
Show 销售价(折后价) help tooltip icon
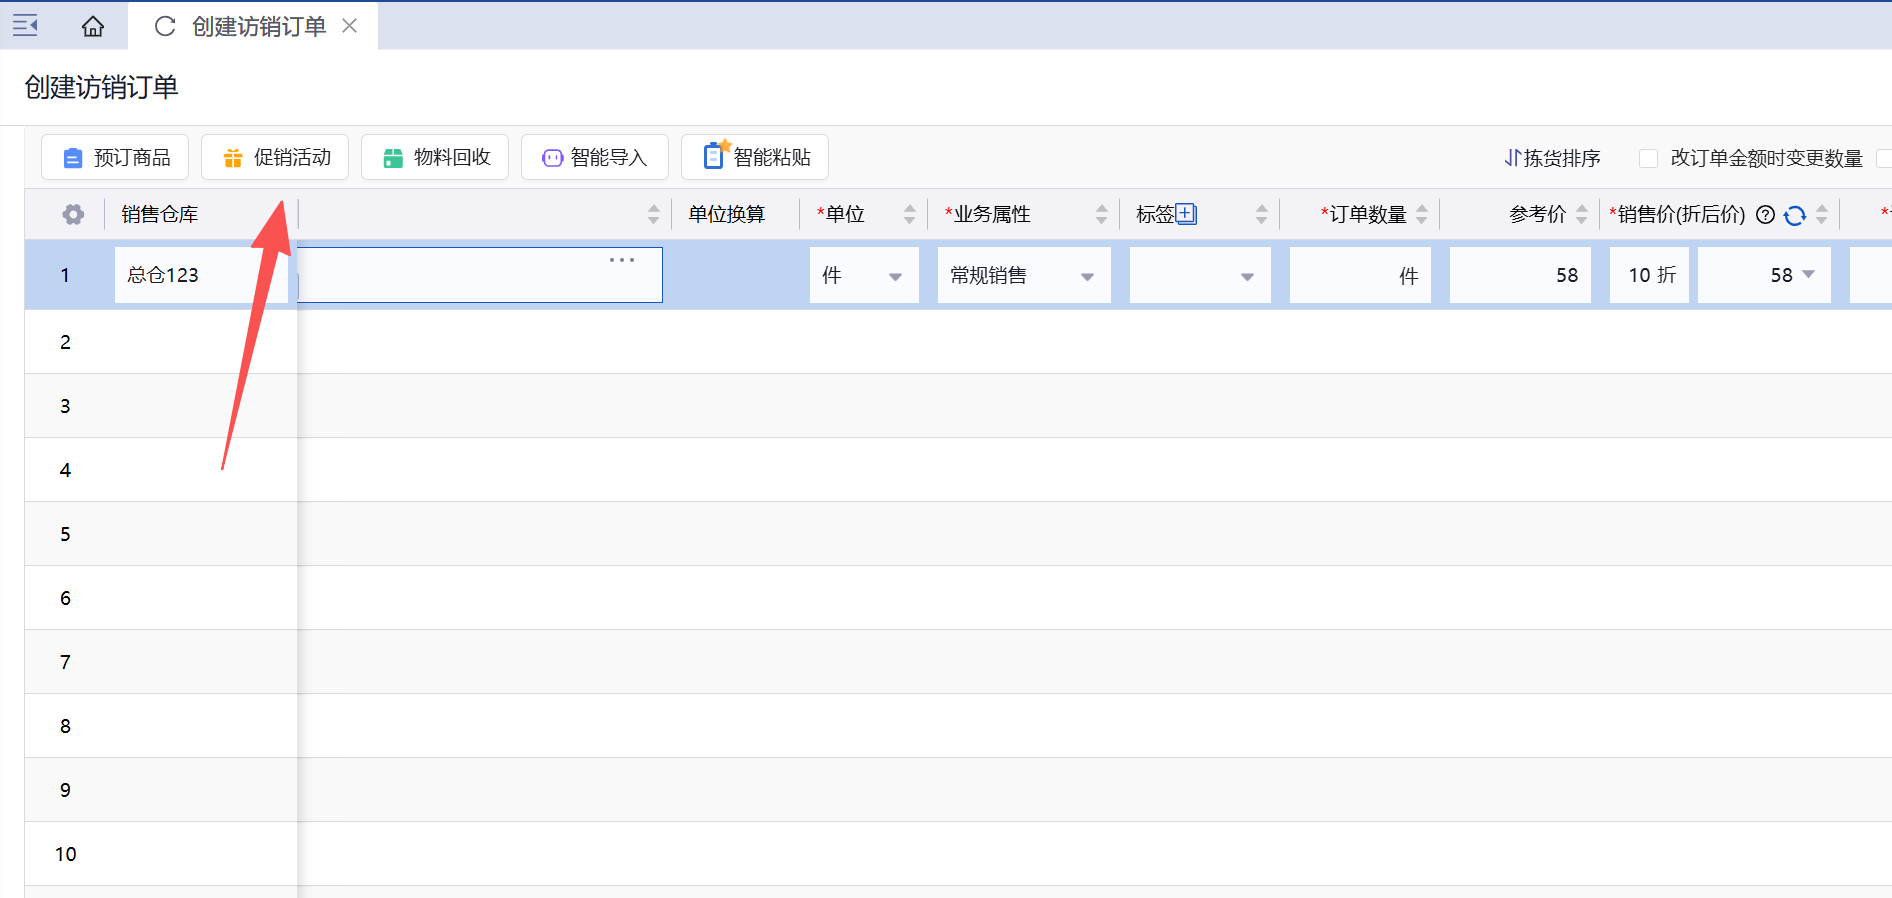coord(1766,214)
